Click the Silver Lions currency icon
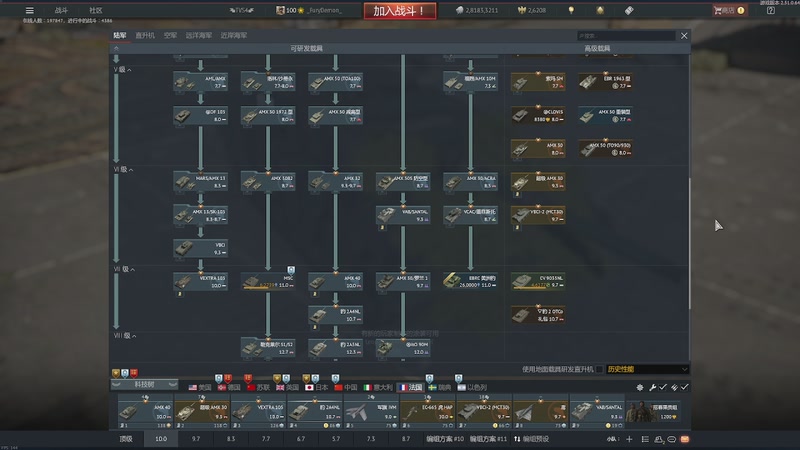This screenshot has height=450, width=800. pos(459,10)
